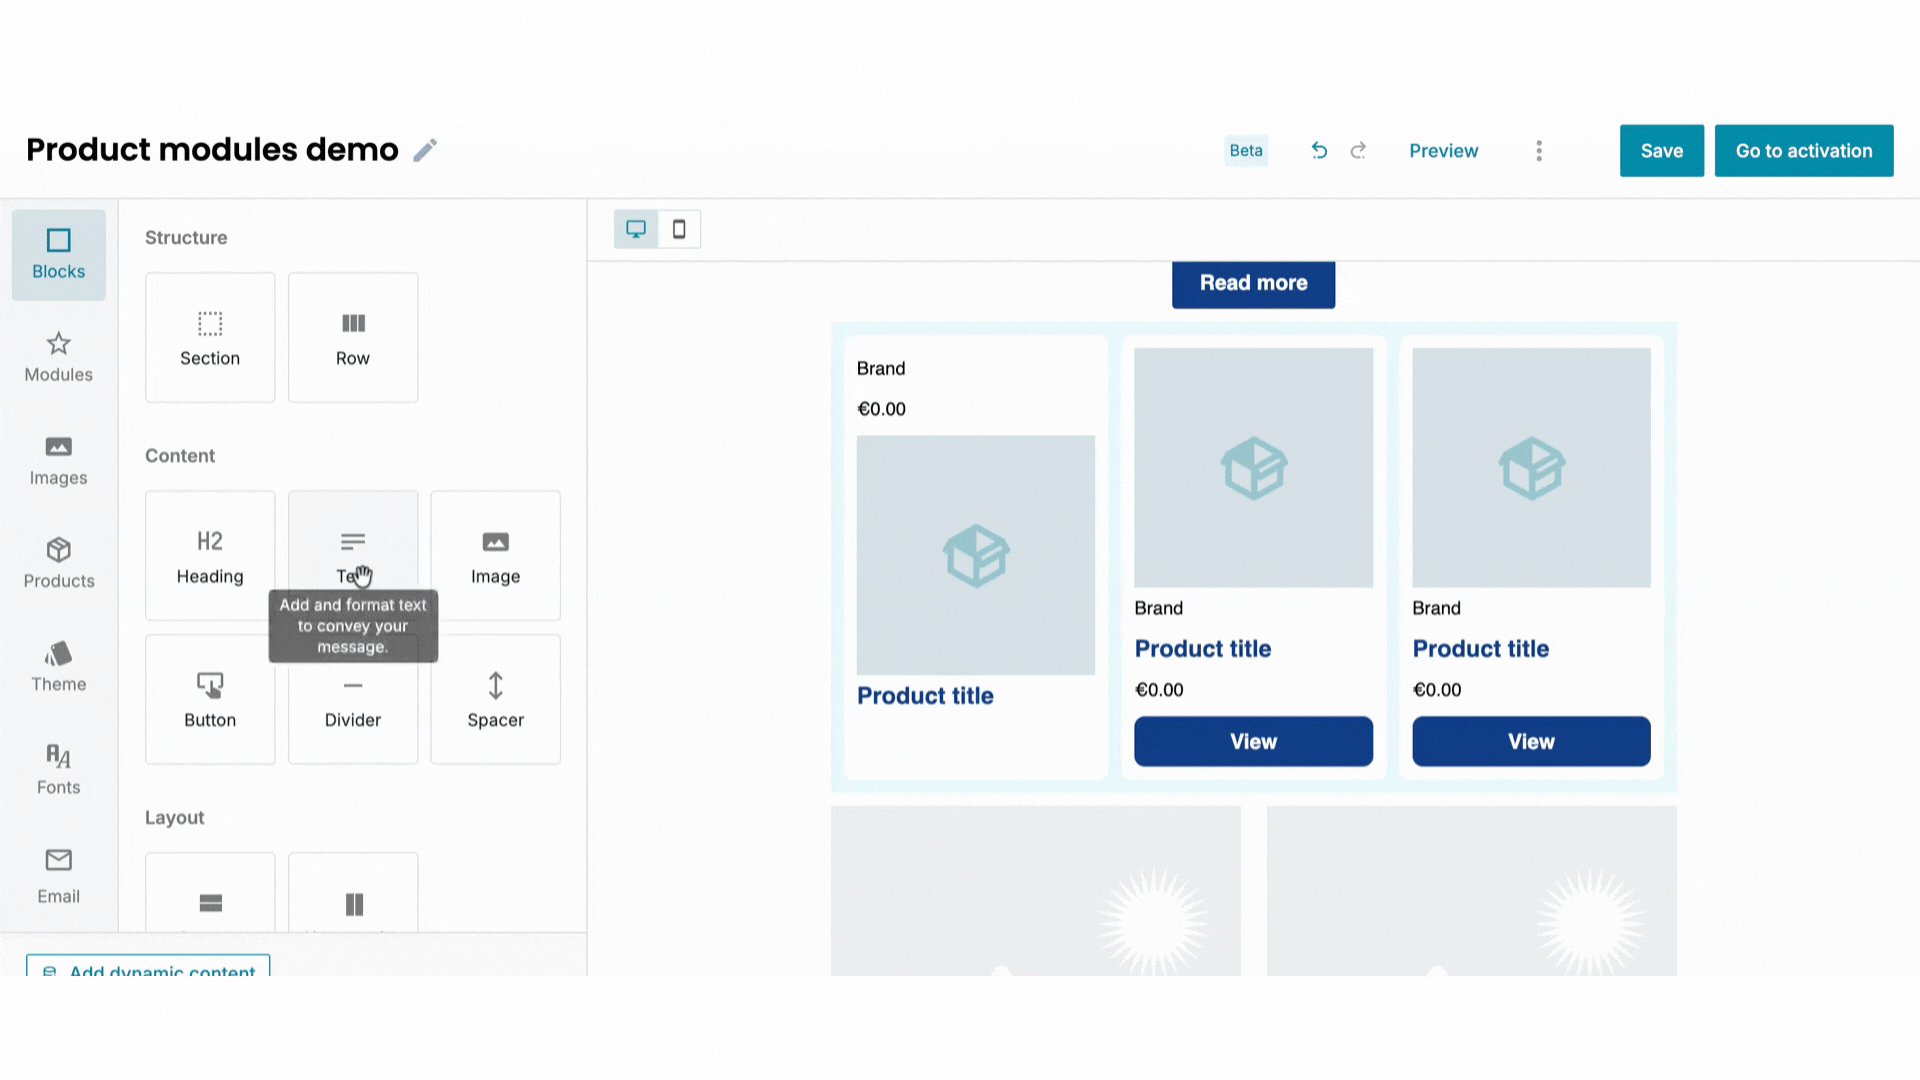Click the Save button
This screenshot has height=1080, width=1920.
(1661, 151)
